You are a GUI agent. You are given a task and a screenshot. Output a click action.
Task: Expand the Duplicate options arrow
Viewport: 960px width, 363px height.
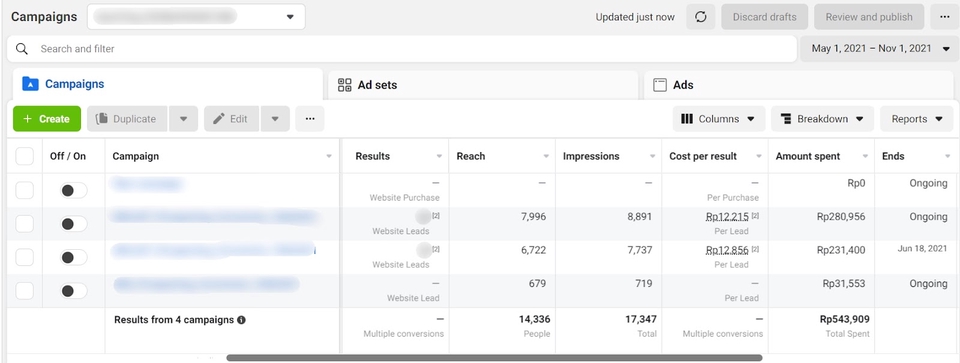click(183, 119)
